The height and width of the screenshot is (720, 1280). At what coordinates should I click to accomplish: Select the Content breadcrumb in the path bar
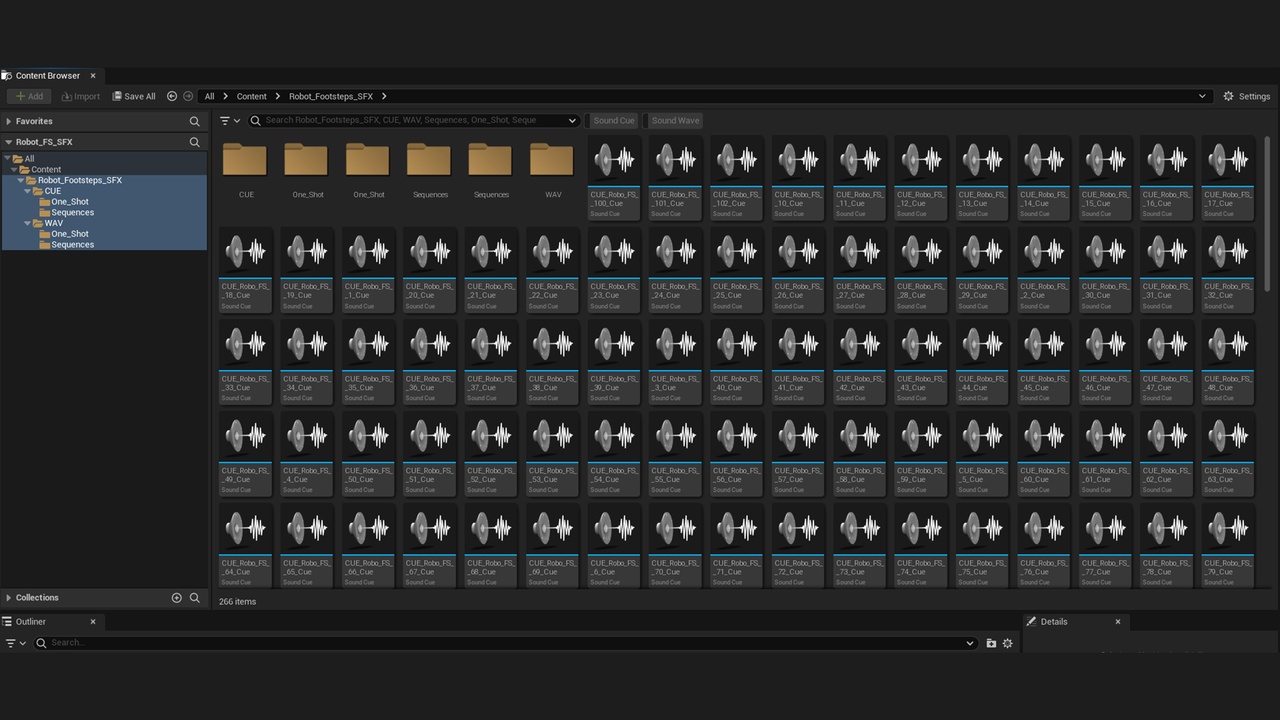252,96
